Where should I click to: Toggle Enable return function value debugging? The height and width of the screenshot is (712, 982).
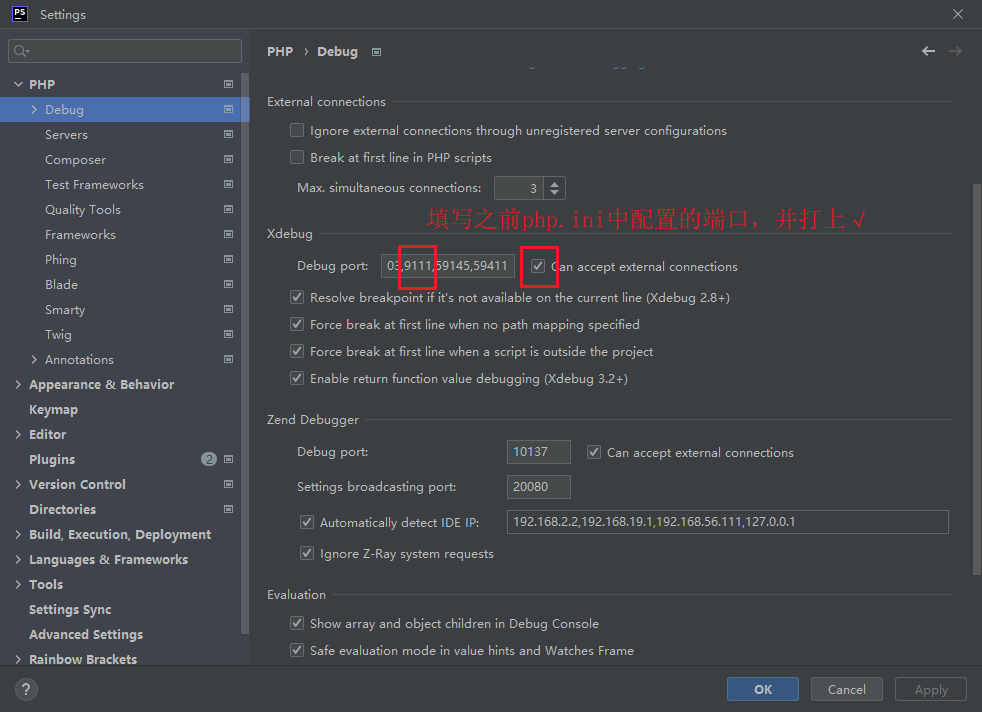click(297, 378)
